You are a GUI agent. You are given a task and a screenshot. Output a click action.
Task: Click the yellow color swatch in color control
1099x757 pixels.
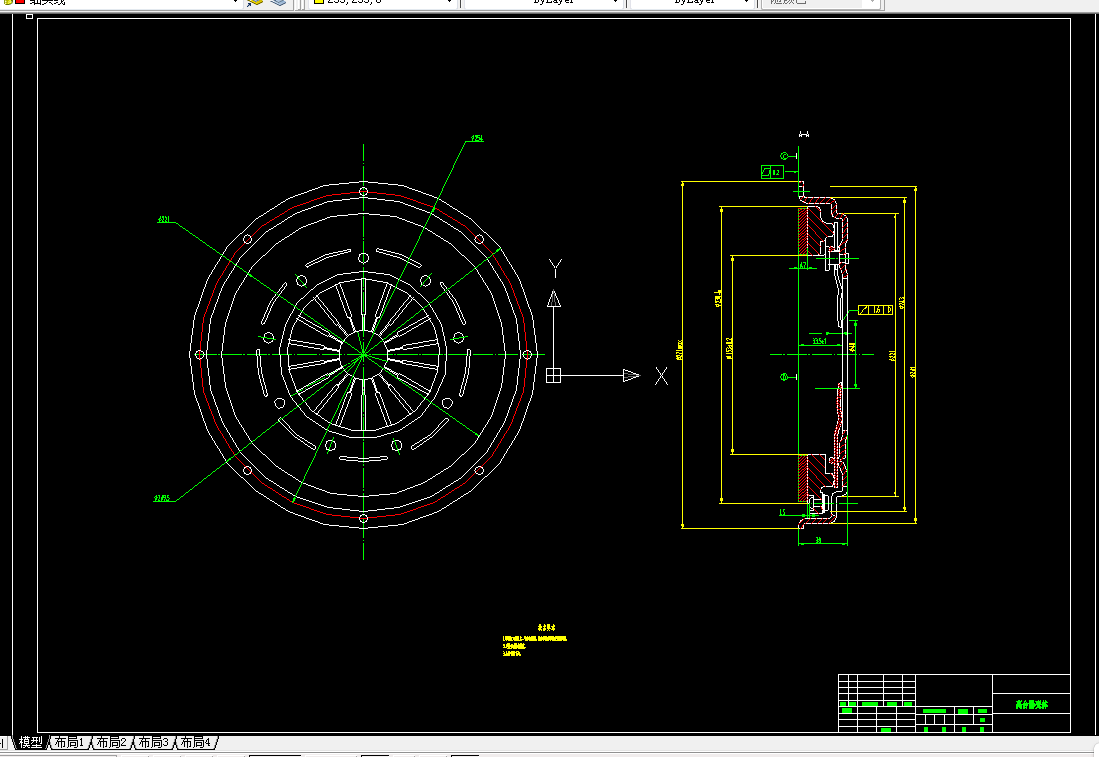pyautogui.click(x=318, y=2)
